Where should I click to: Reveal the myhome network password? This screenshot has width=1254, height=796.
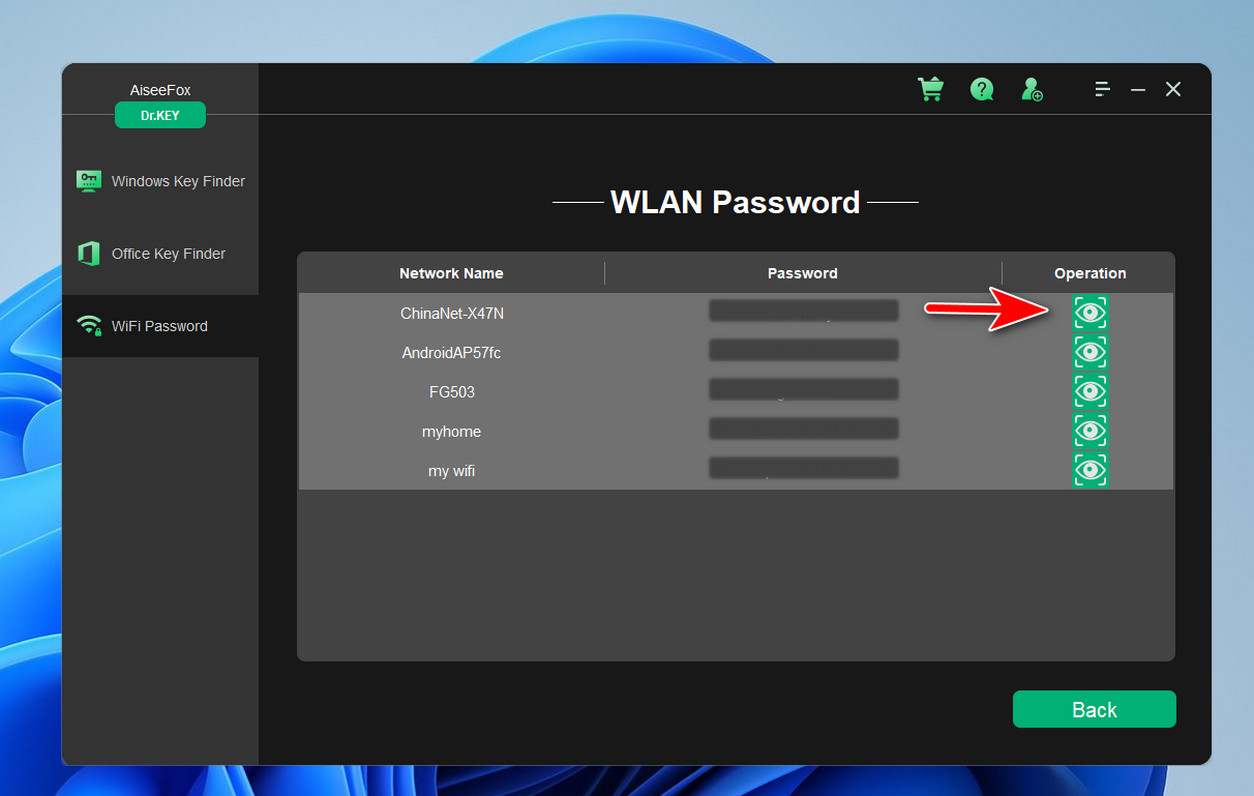pos(1090,431)
